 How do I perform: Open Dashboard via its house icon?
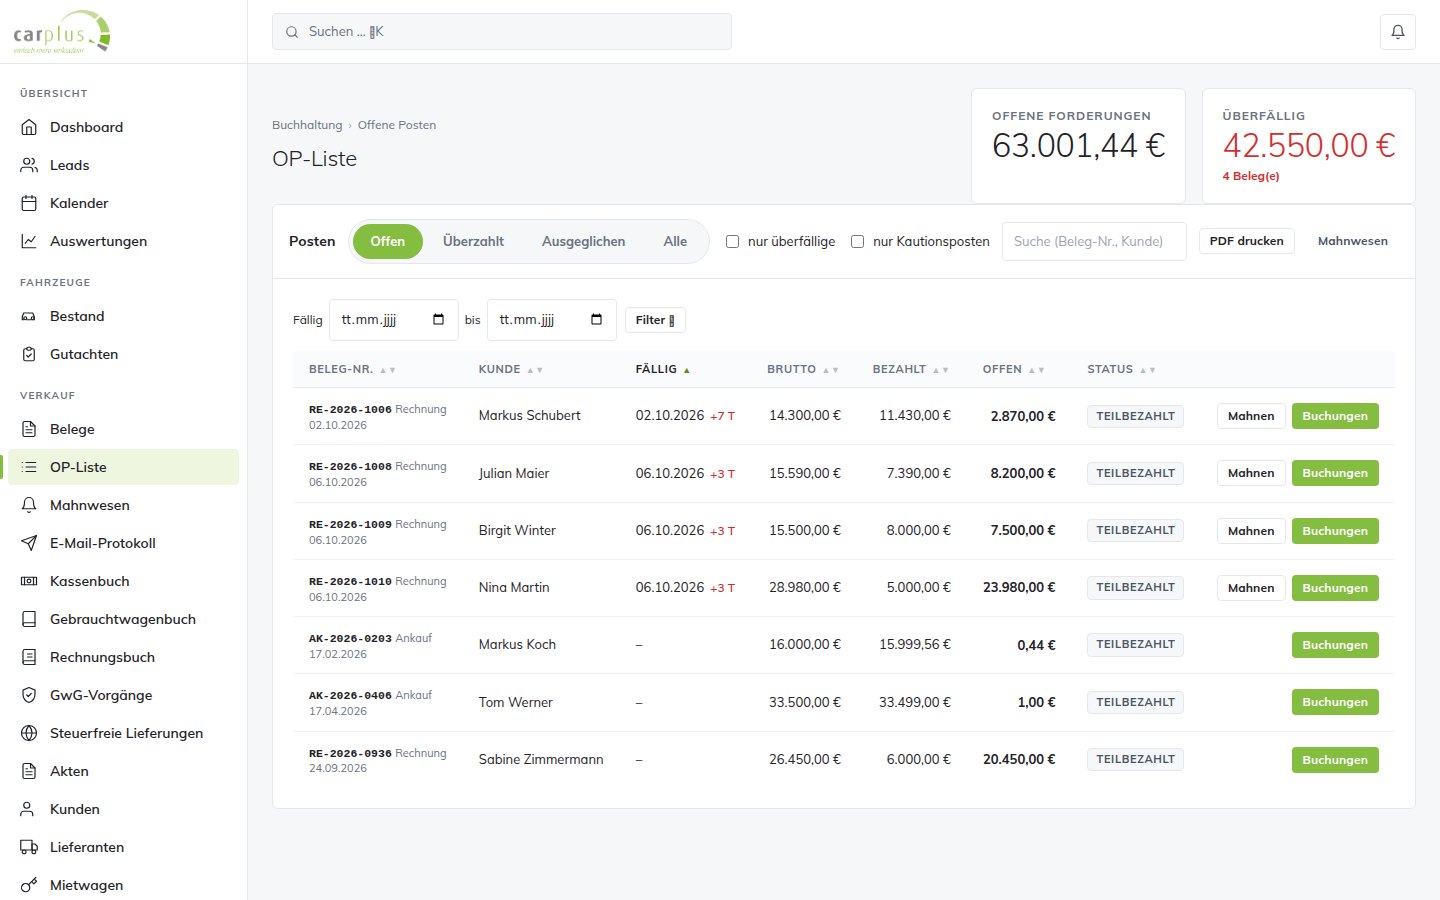tap(29, 127)
